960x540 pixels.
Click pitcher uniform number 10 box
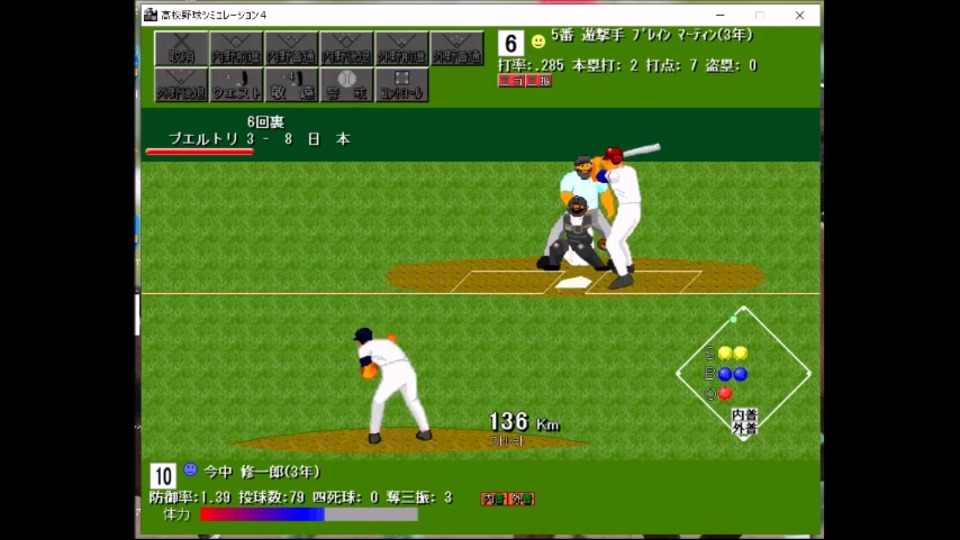point(163,476)
